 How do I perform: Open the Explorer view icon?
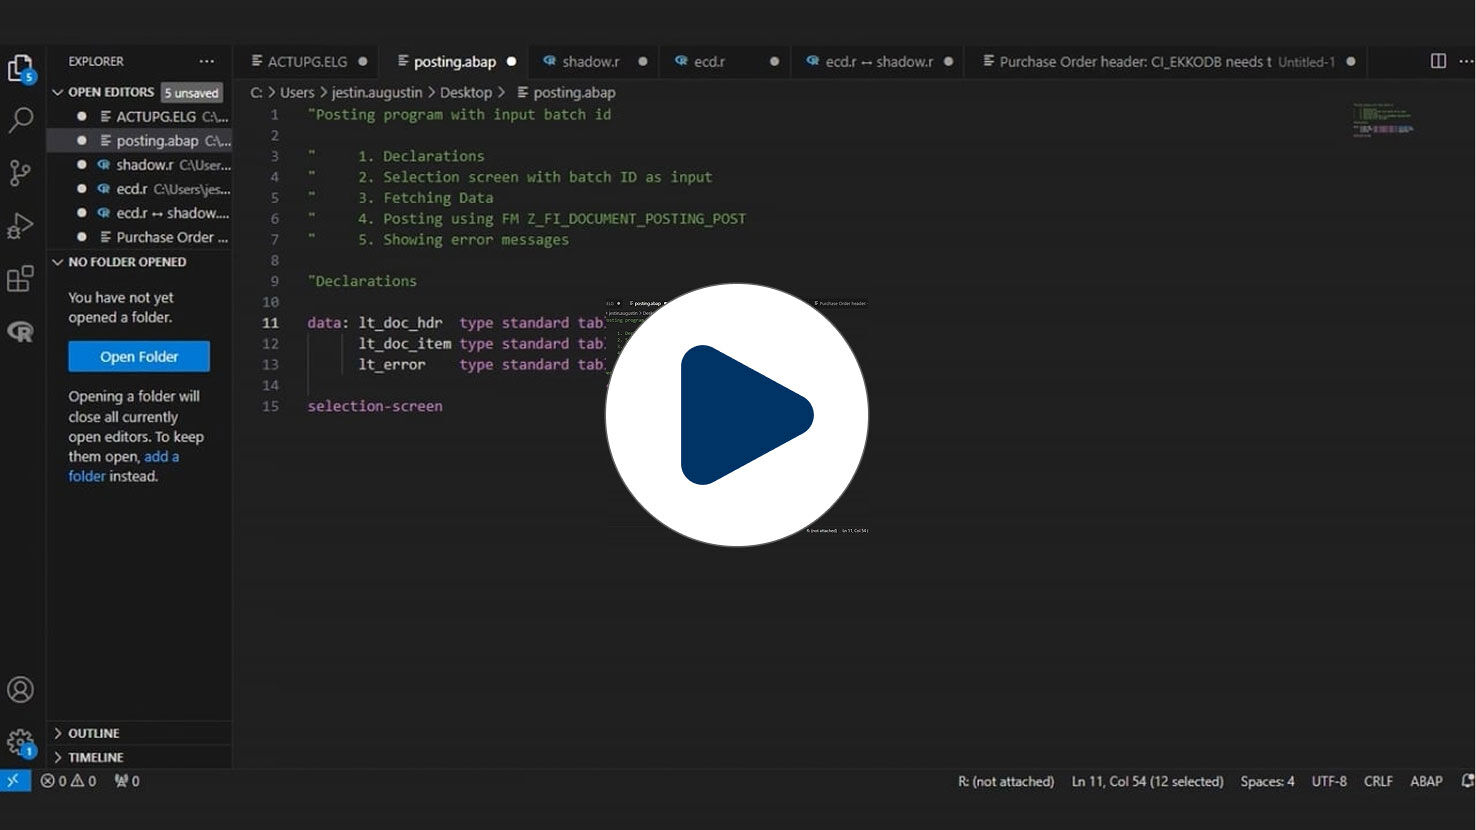coord(21,69)
